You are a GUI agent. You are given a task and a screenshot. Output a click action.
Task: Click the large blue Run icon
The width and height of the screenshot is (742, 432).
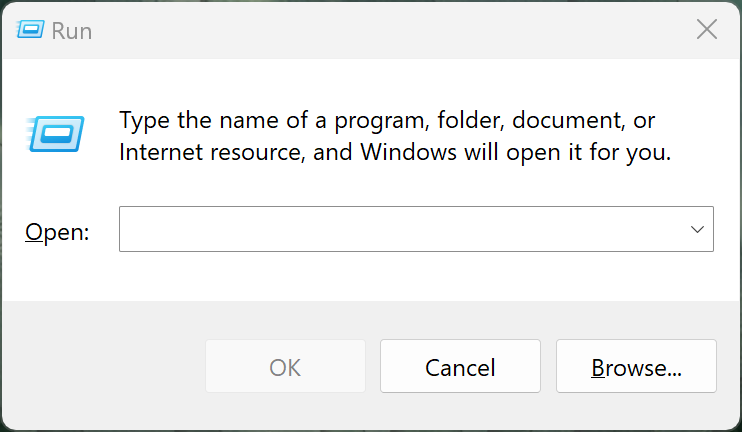pyautogui.click(x=55, y=133)
